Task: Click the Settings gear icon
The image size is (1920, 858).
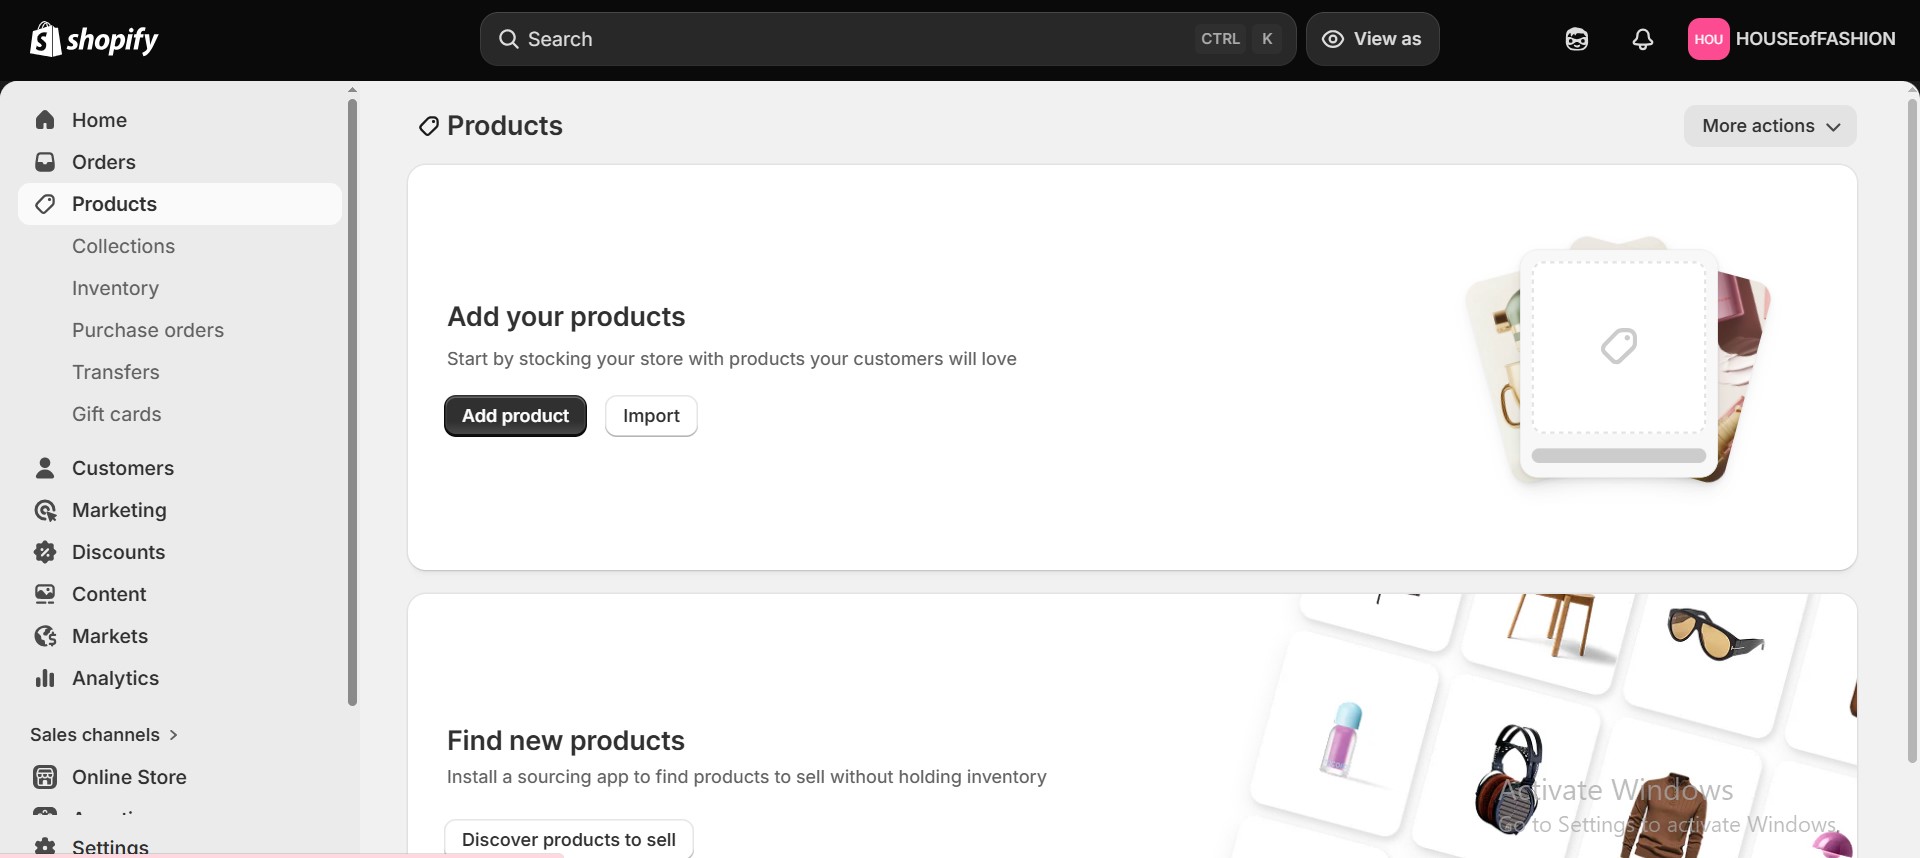Action: tap(45, 847)
